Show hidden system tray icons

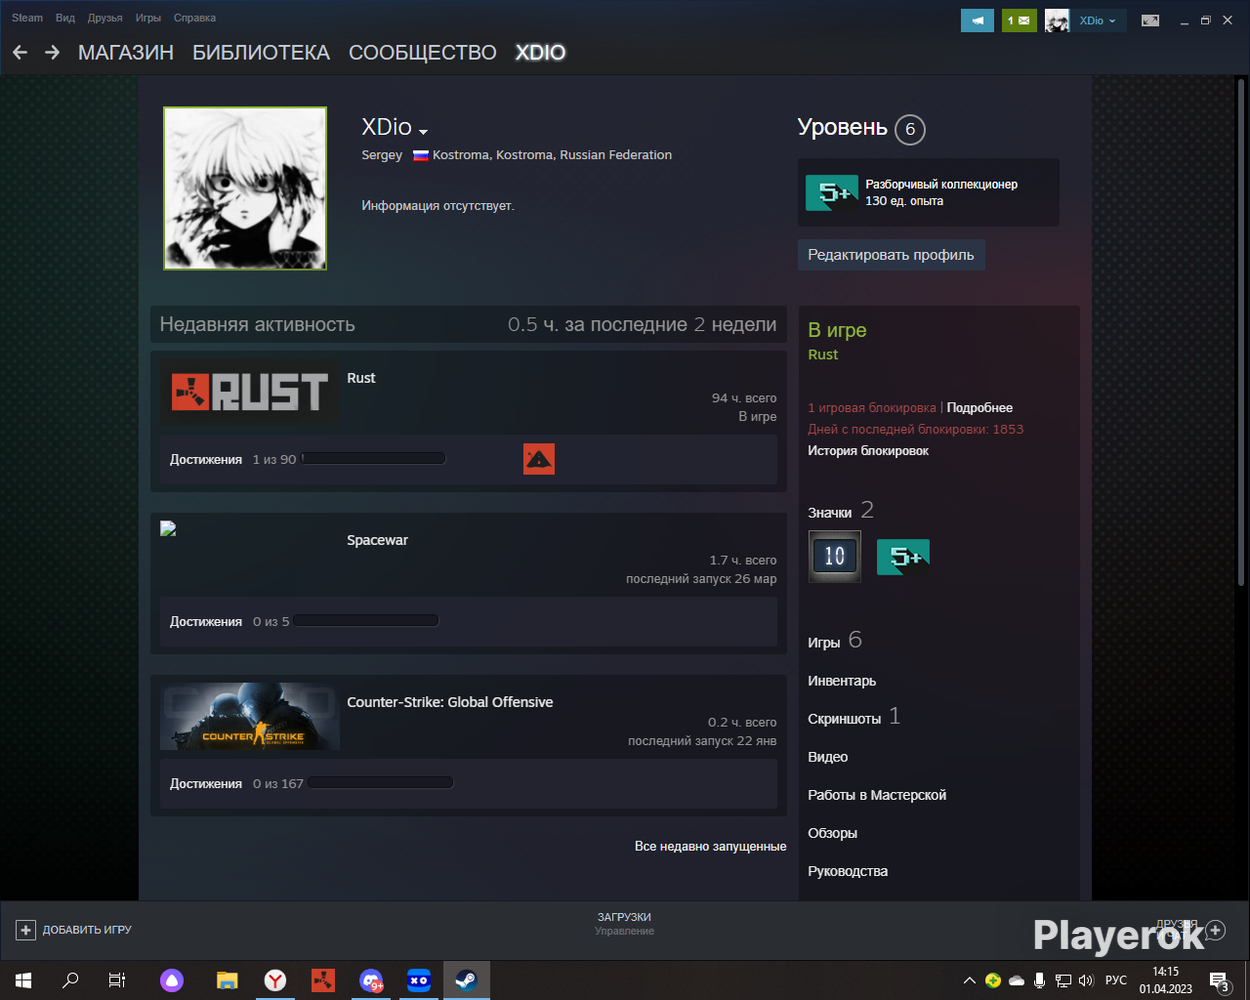[969, 980]
